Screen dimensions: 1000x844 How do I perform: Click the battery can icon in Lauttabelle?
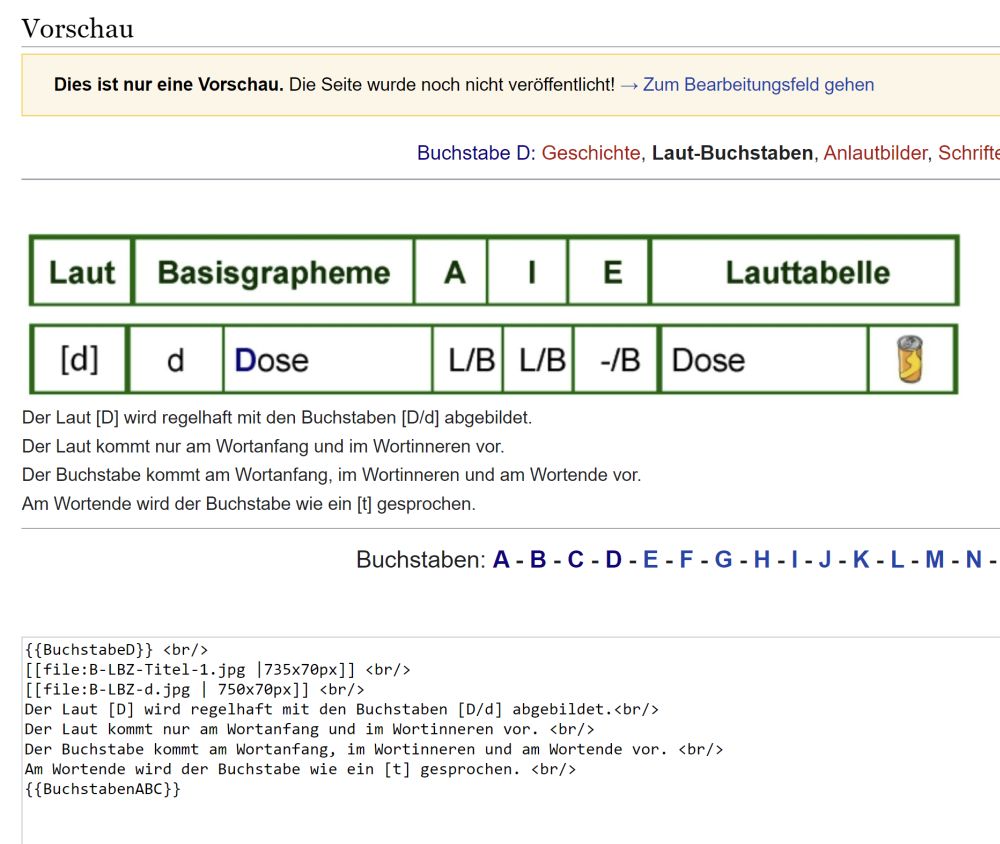(x=910, y=359)
